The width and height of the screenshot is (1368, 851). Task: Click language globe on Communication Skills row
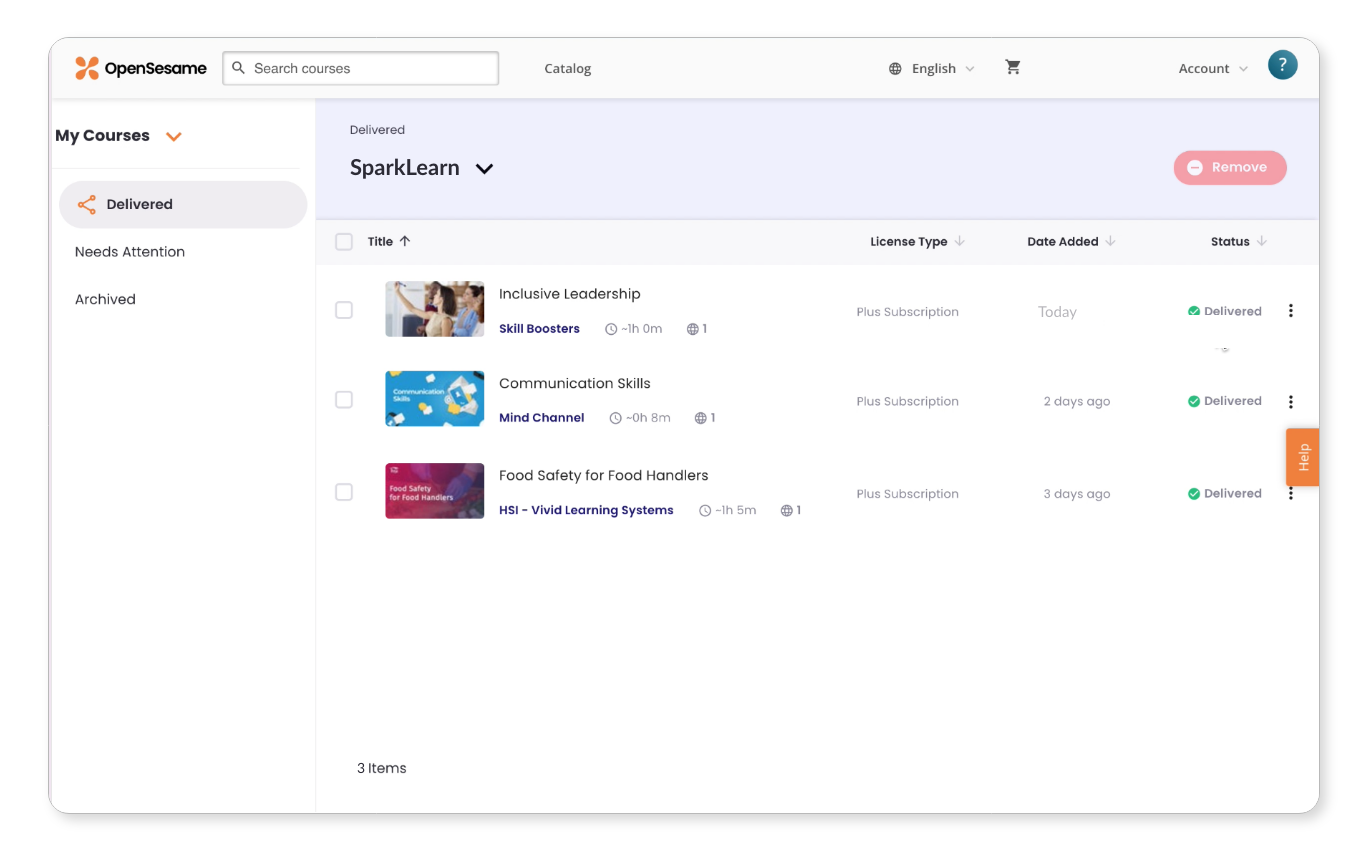700,418
